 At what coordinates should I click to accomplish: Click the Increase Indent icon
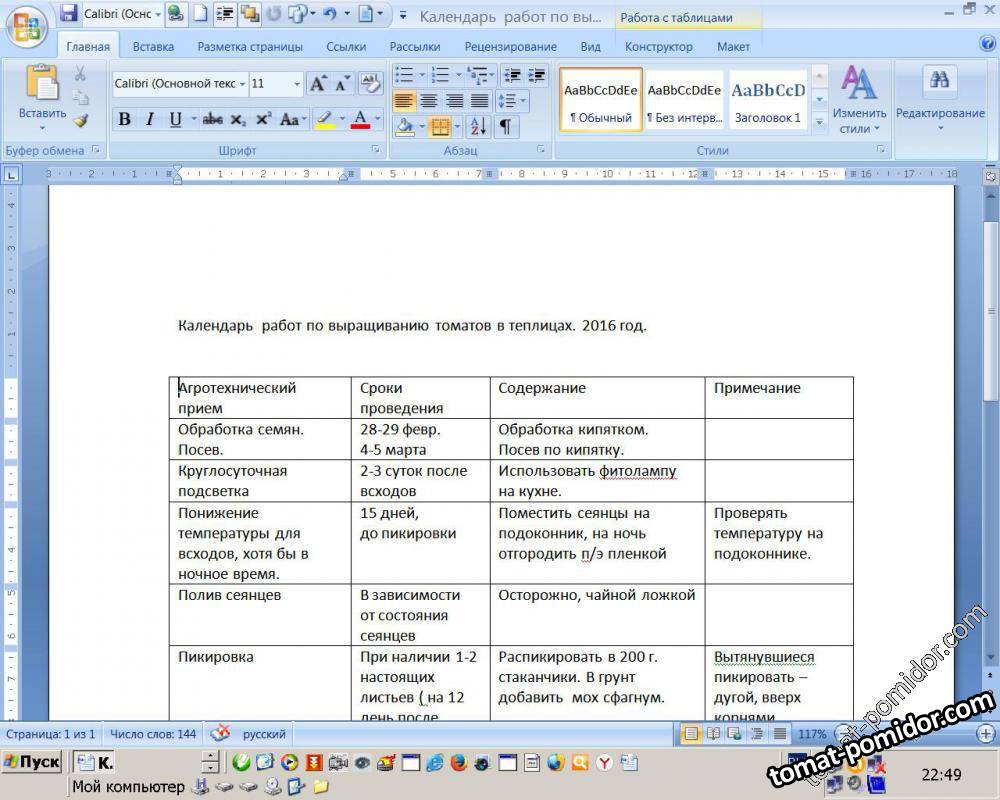click(537, 75)
